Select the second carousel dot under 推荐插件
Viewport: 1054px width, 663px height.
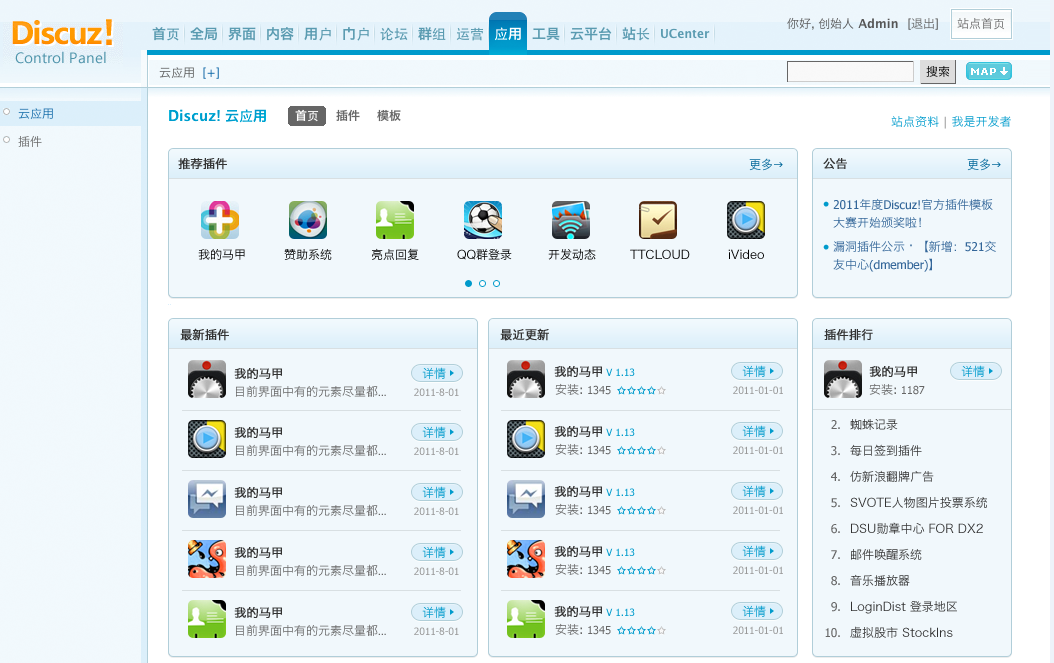[483, 284]
